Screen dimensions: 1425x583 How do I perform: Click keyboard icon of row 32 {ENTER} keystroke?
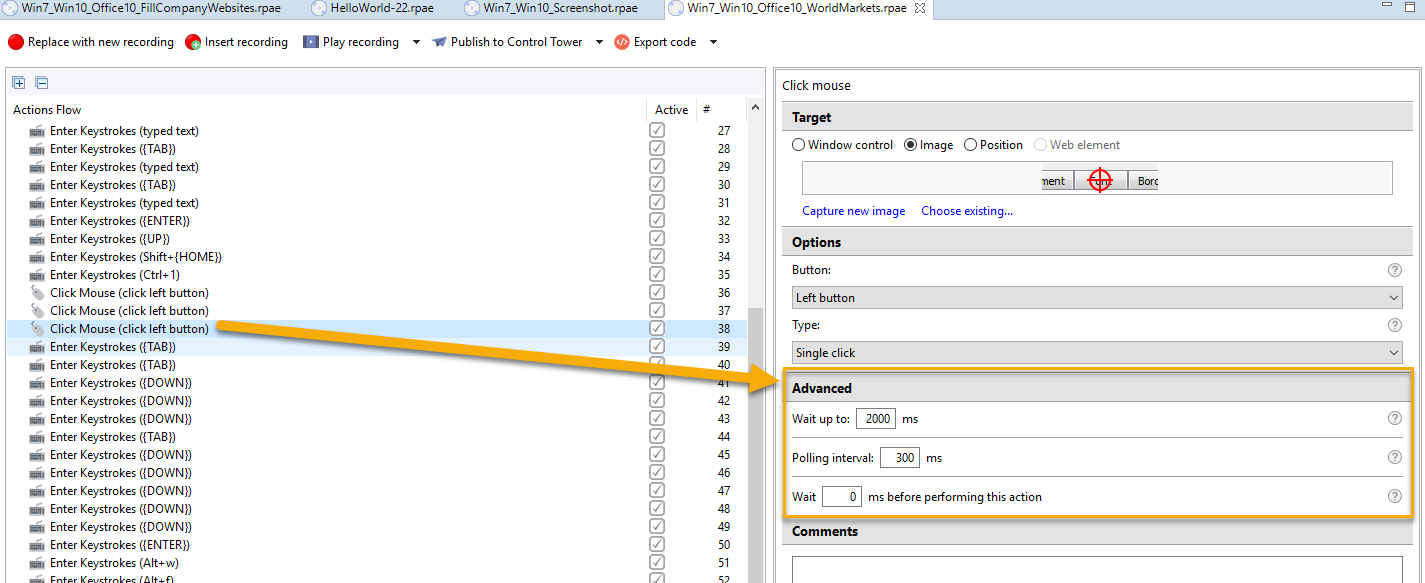(37, 221)
